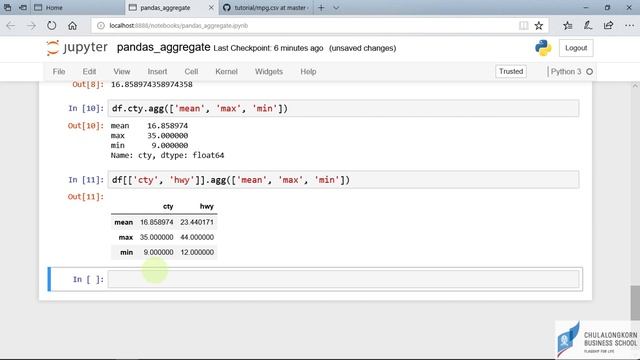This screenshot has width=640, height=360.
Task: Click the Trusted notebook button
Action: tap(511, 71)
